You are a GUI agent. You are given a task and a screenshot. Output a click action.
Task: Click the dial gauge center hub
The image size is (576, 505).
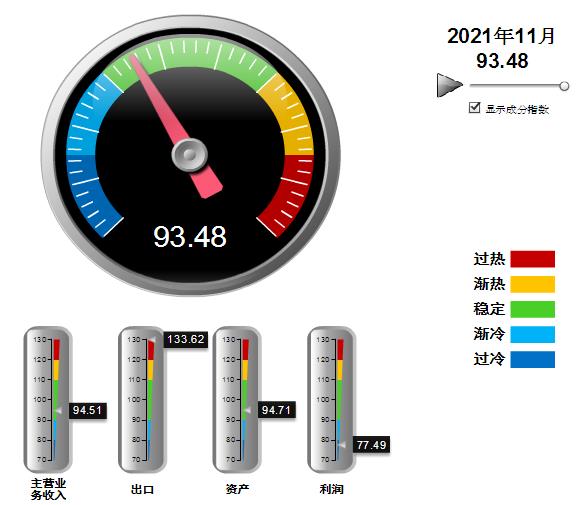[190, 155]
